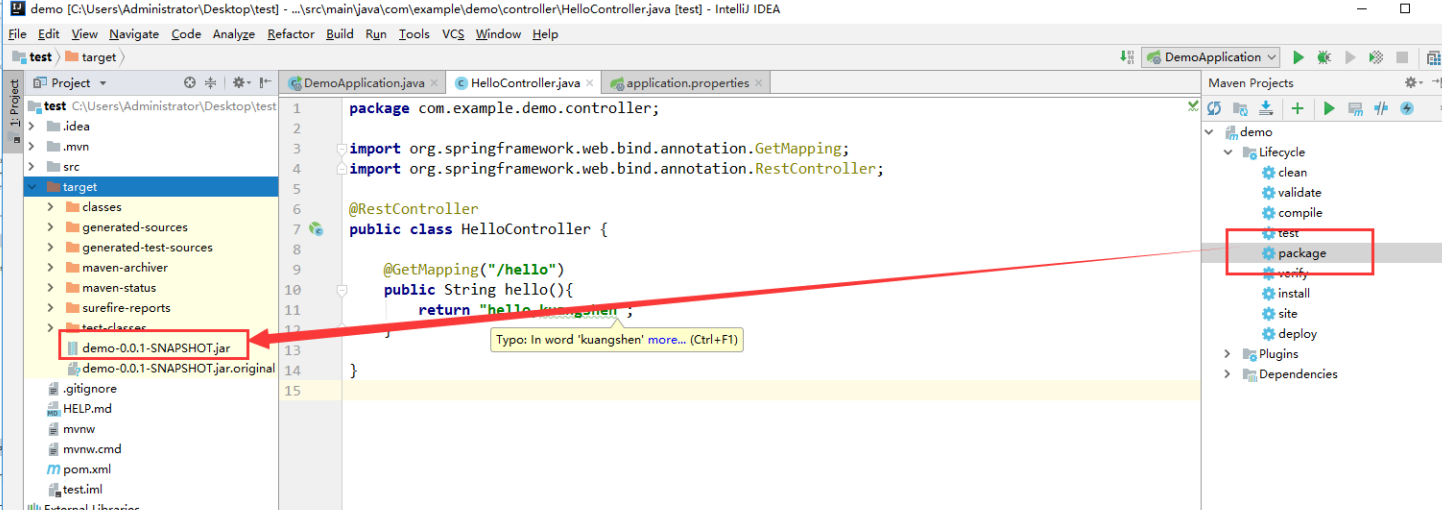Click Scroll from Source target icon
The image size is (1442, 510).
(190, 83)
